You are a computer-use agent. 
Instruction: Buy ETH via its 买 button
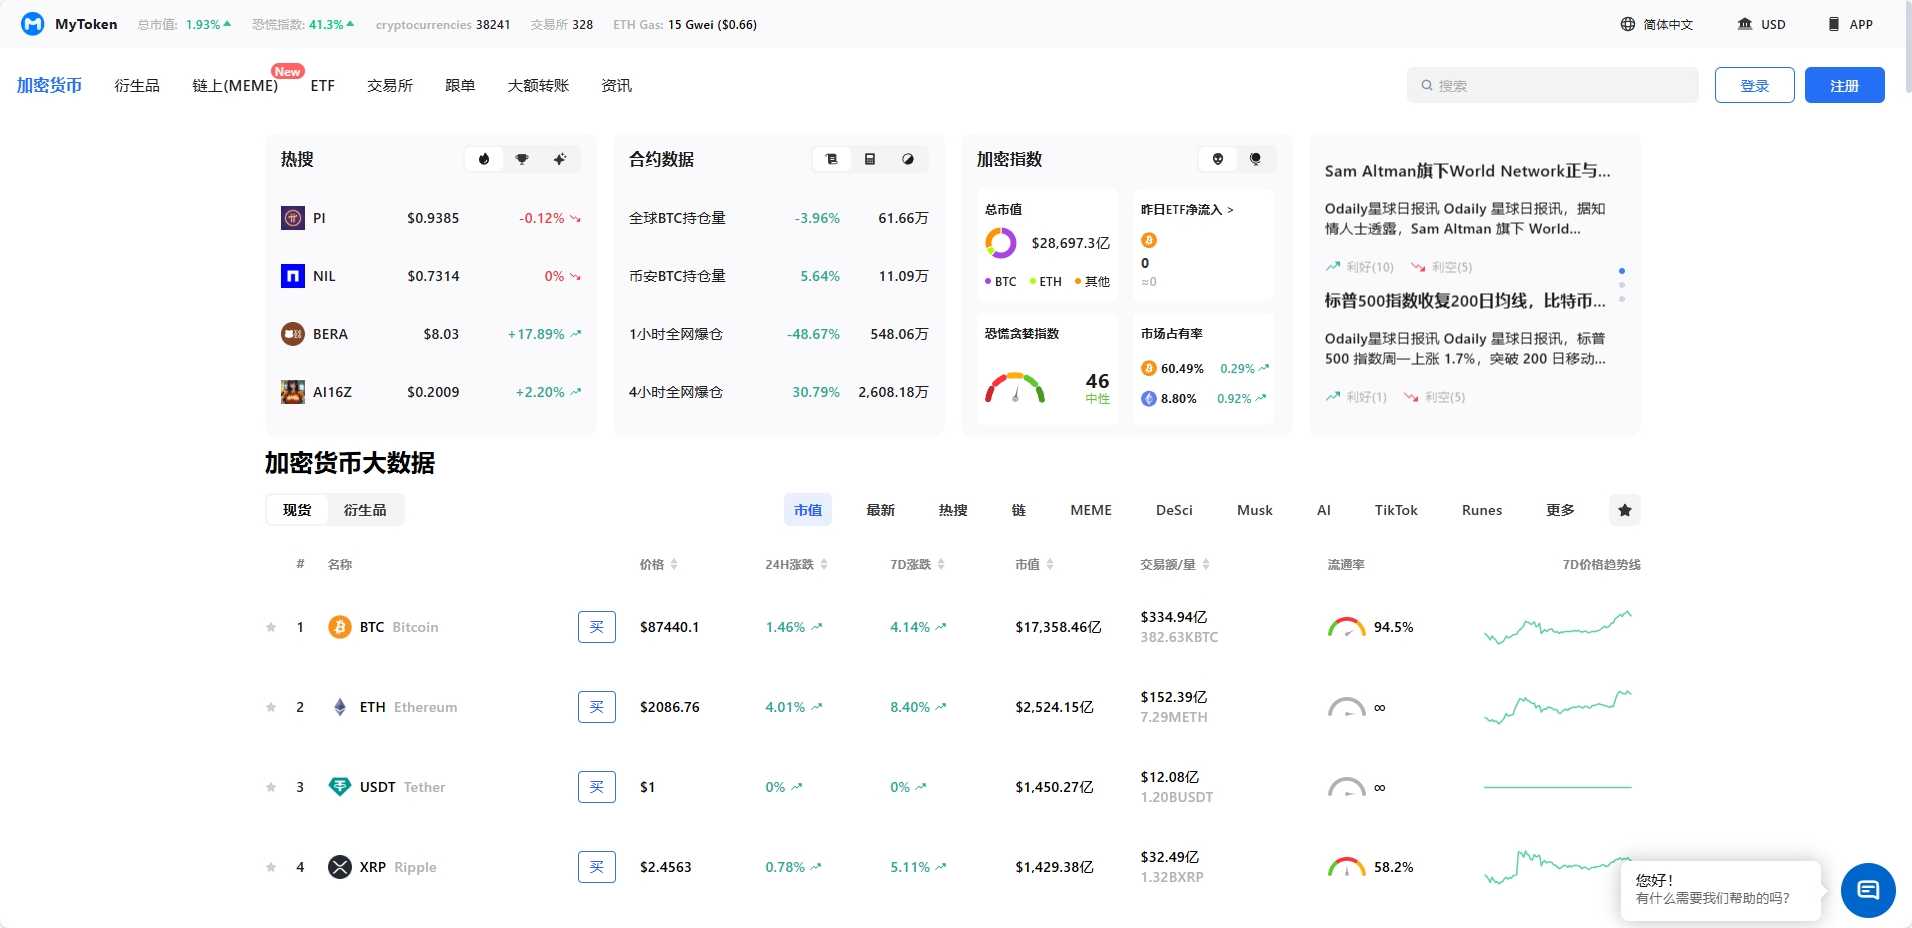click(596, 707)
